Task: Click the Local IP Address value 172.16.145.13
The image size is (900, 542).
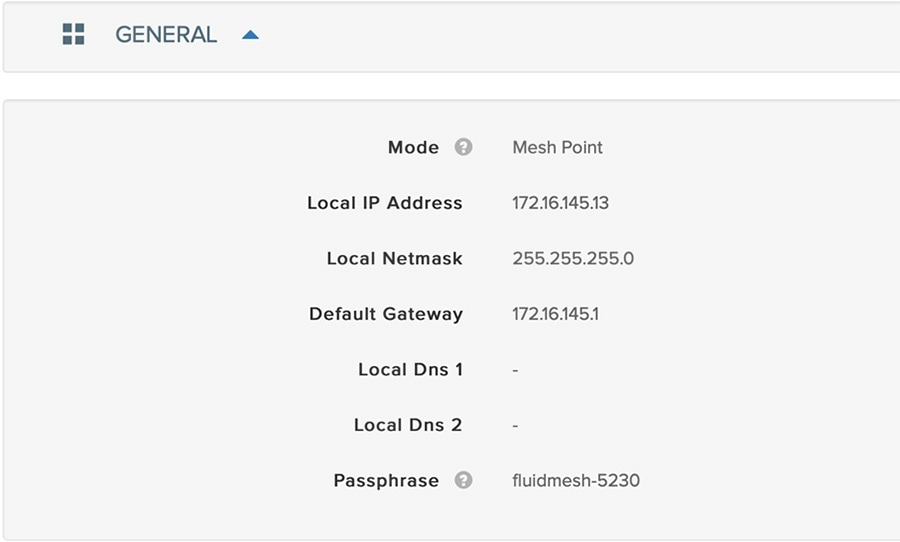Action: coord(560,203)
